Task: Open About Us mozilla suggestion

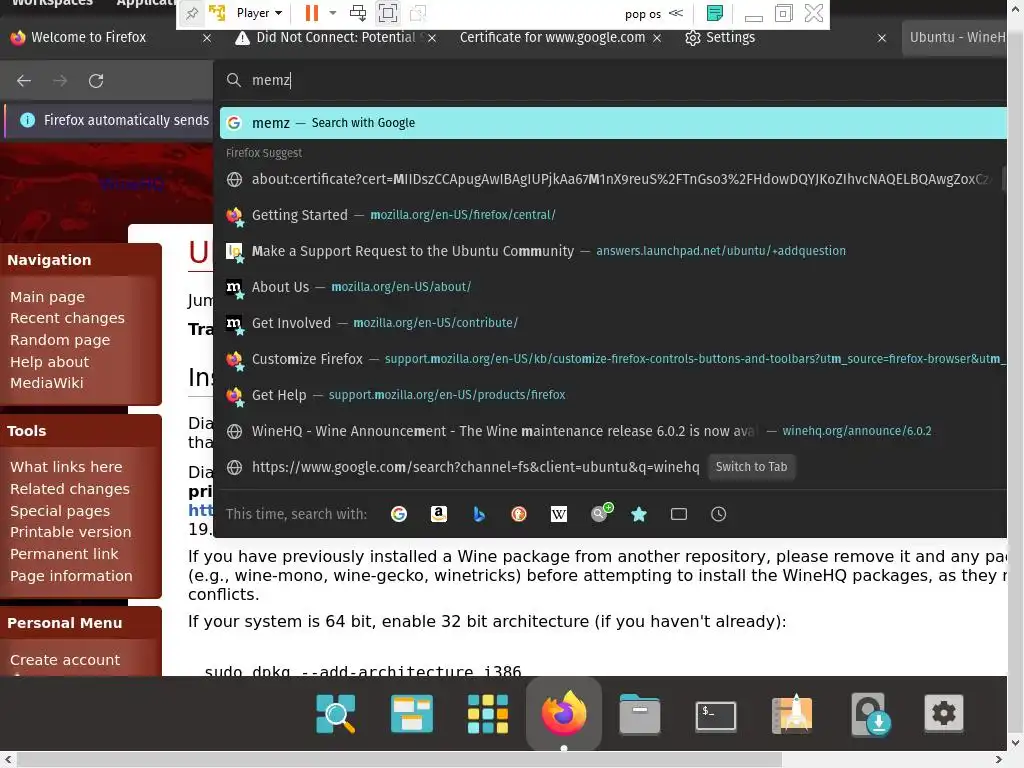Action: (x=613, y=287)
